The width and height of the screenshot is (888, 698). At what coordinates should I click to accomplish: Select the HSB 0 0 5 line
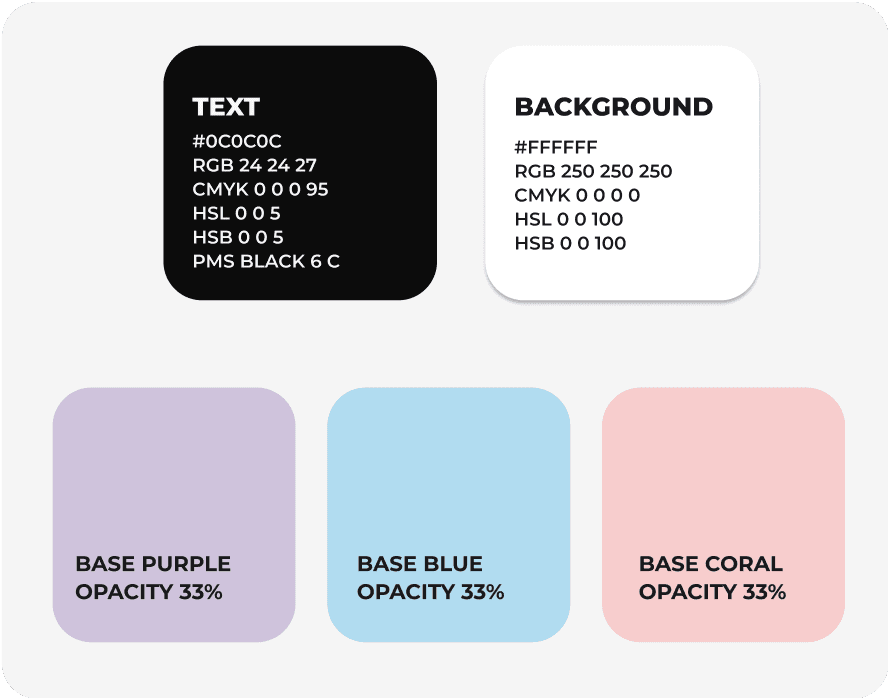(238, 237)
